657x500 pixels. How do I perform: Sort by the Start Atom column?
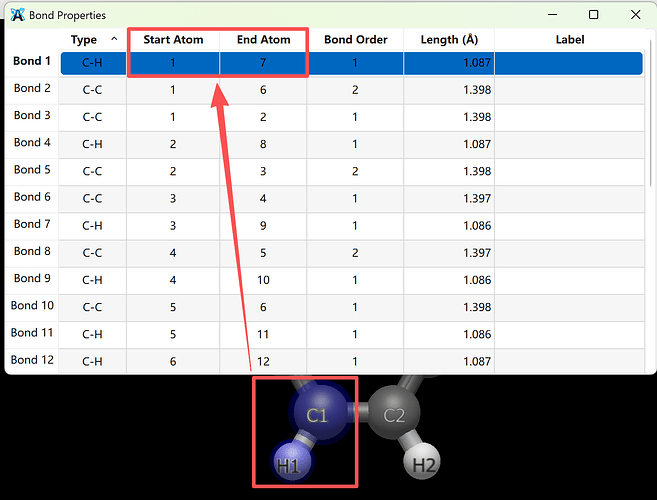pos(173,40)
